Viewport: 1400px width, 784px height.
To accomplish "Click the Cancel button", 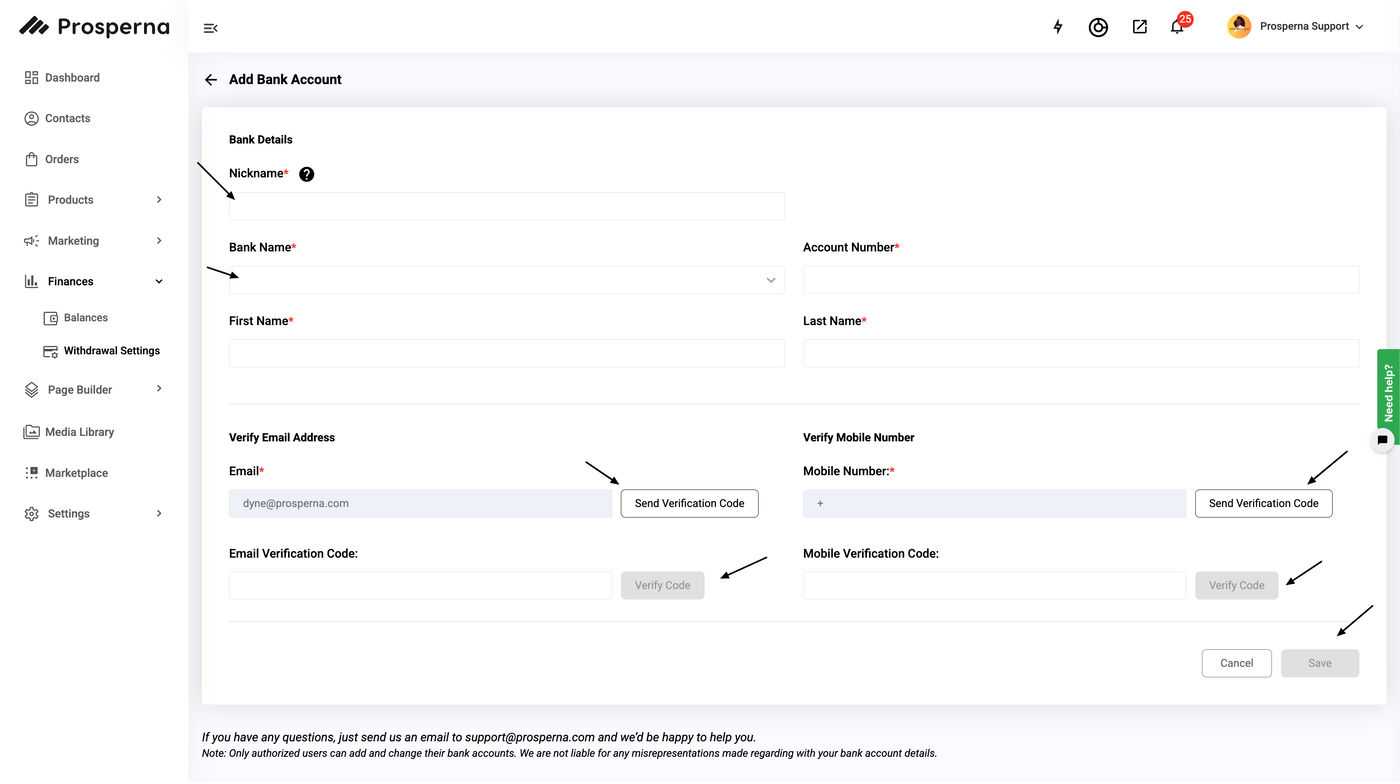I will (x=1236, y=663).
